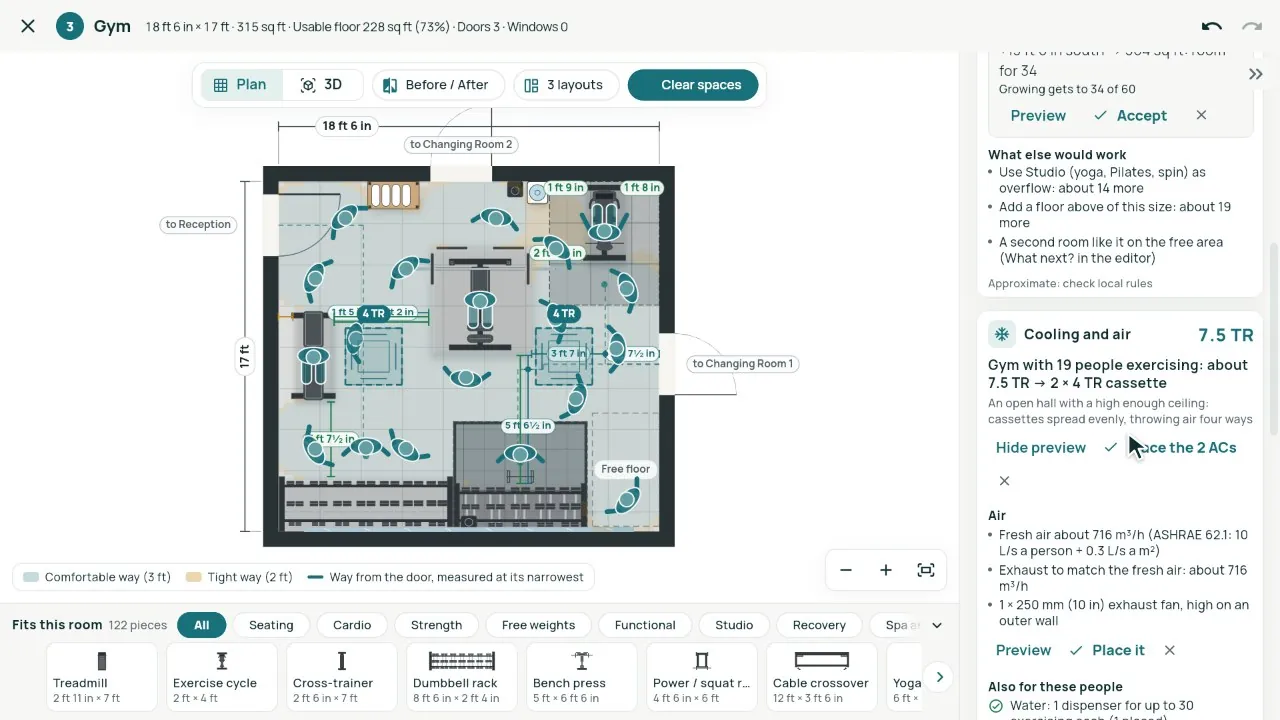Select the Strength category

coord(437,625)
